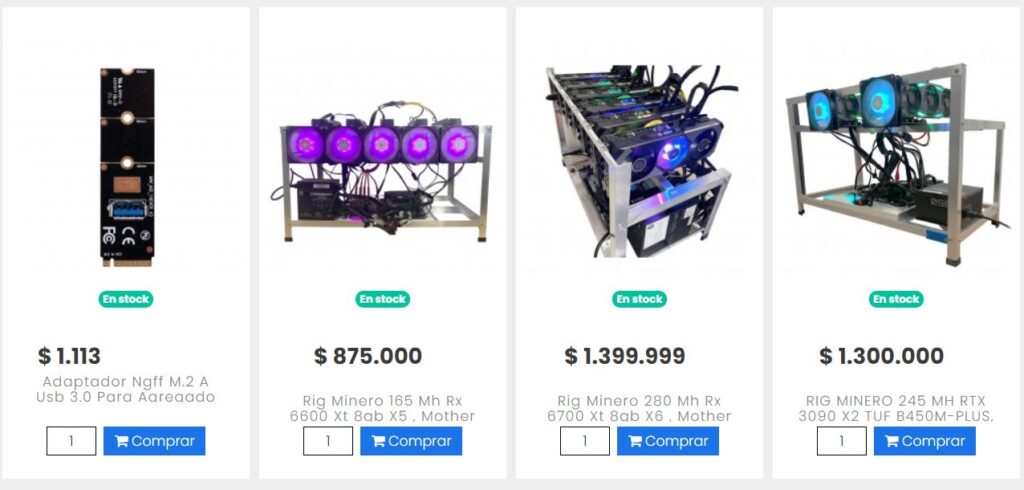This screenshot has width=1024, height=490.
Task: Open Adaptador Ngff M.2 A Usb 3.0 title
Action: pyautogui.click(x=125, y=389)
